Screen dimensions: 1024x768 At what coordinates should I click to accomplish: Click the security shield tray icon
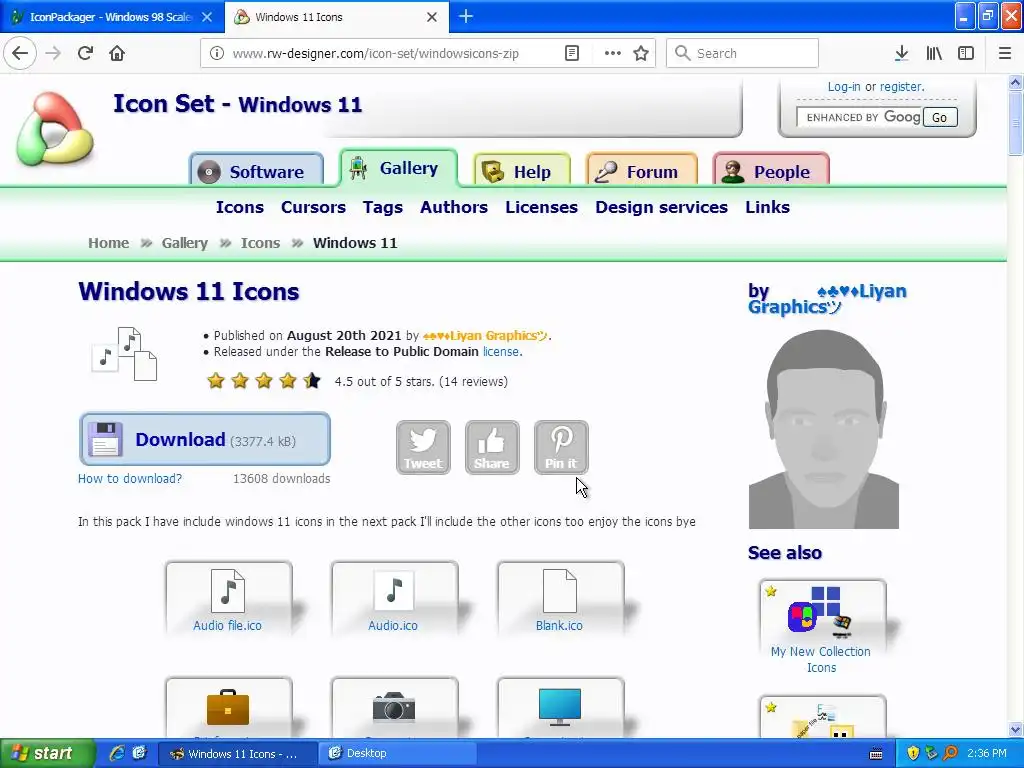tap(913, 754)
